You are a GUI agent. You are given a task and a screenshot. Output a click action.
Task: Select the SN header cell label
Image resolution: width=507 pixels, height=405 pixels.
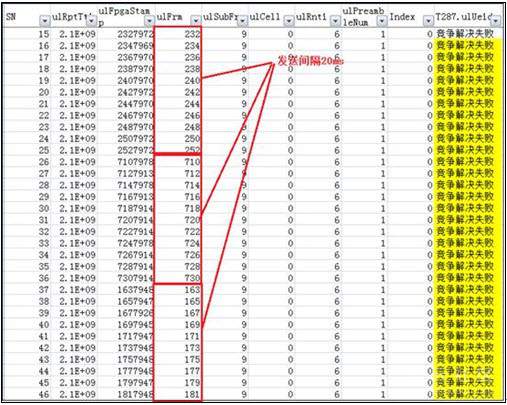coord(11,17)
